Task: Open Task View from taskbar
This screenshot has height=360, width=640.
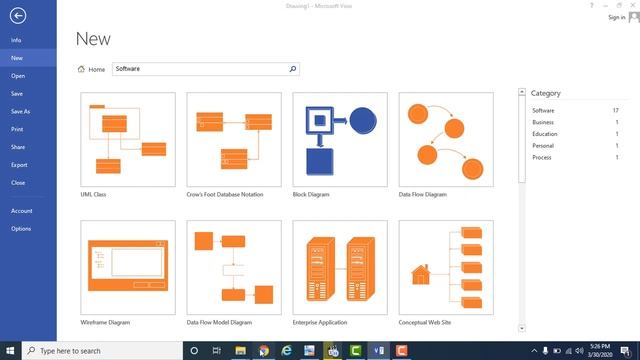Action: coord(217,351)
